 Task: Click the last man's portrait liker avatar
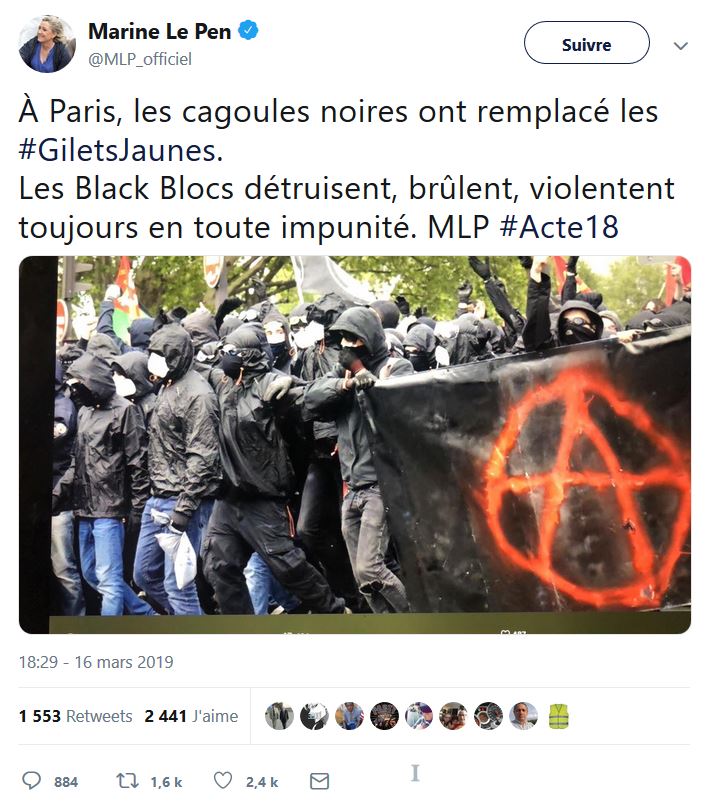pyautogui.click(x=524, y=716)
